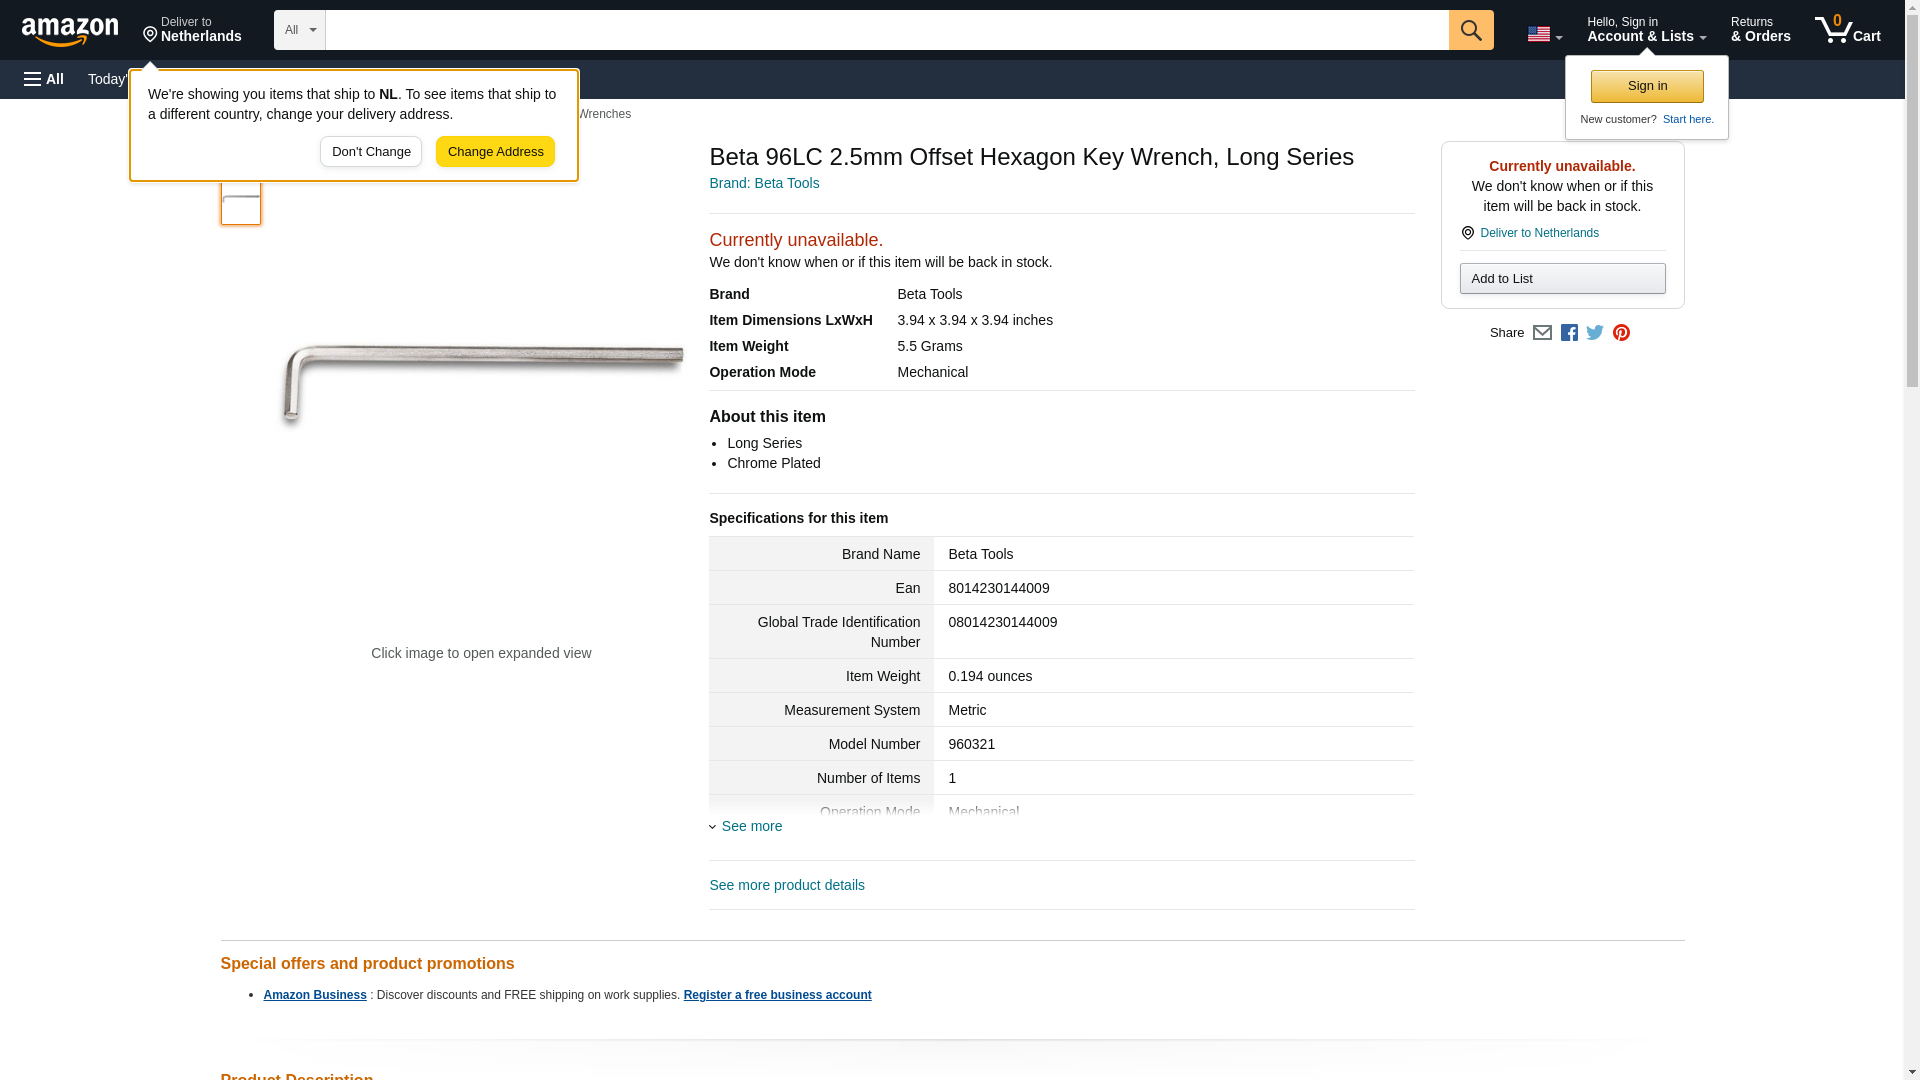This screenshot has width=1920, height=1080.
Task: Share on Pinterest icon
Action: click(x=1621, y=333)
